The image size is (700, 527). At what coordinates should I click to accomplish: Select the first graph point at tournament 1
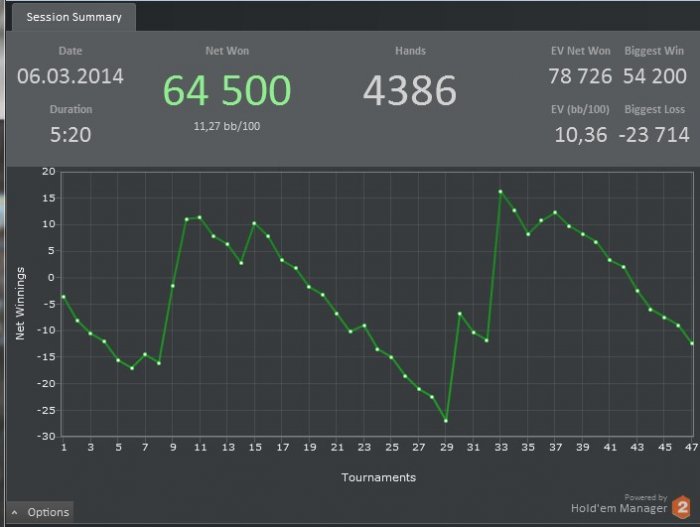point(63,297)
